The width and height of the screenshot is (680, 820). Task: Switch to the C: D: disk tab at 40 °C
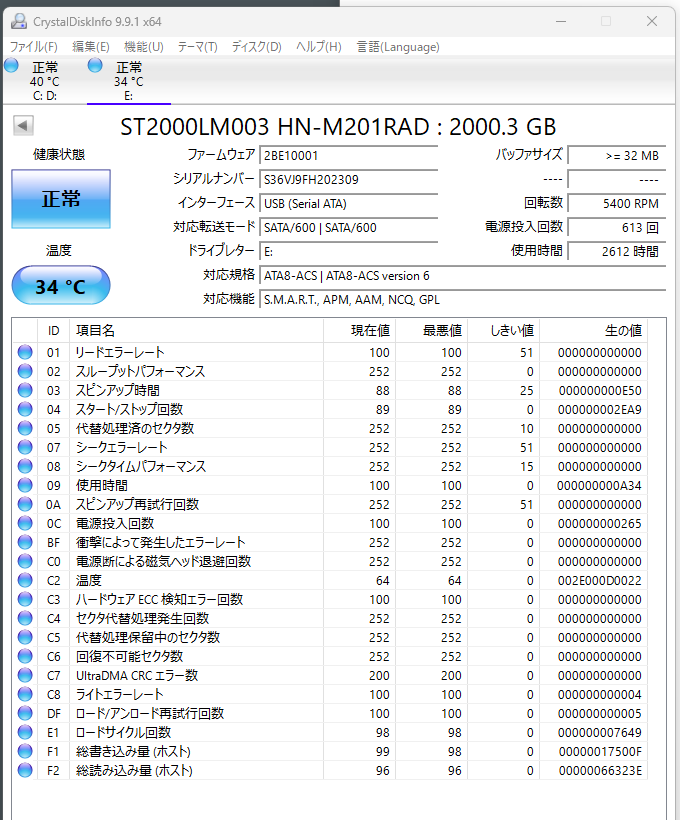[x=45, y=81]
